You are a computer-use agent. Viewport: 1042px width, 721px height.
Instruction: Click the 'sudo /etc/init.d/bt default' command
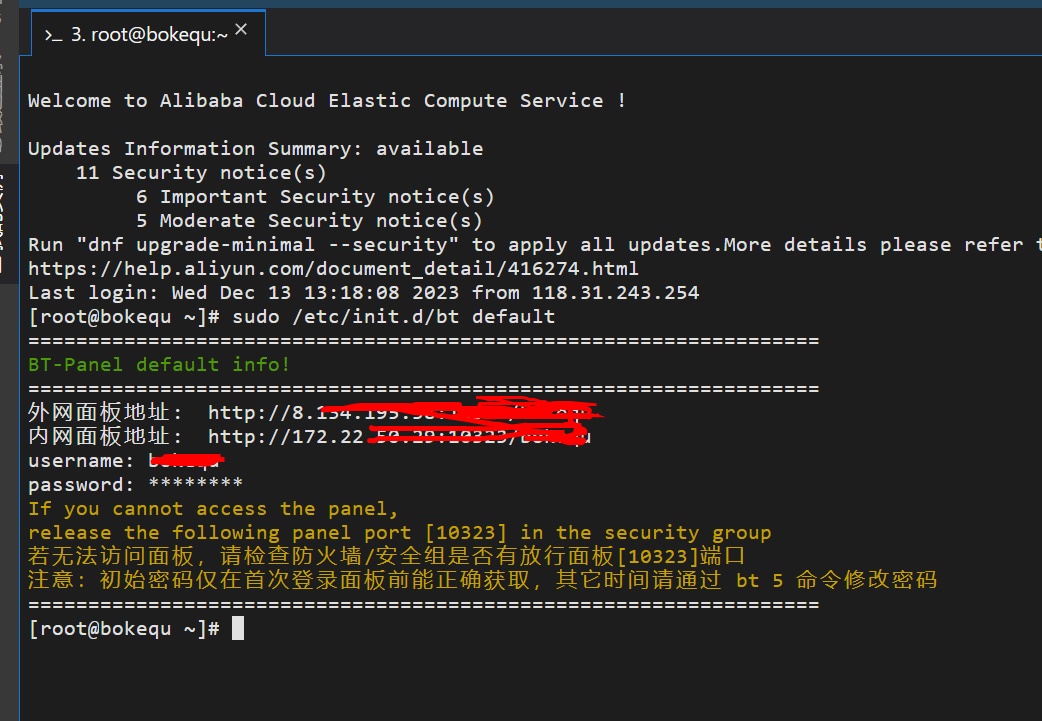pyautogui.click(x=393, y=316)
